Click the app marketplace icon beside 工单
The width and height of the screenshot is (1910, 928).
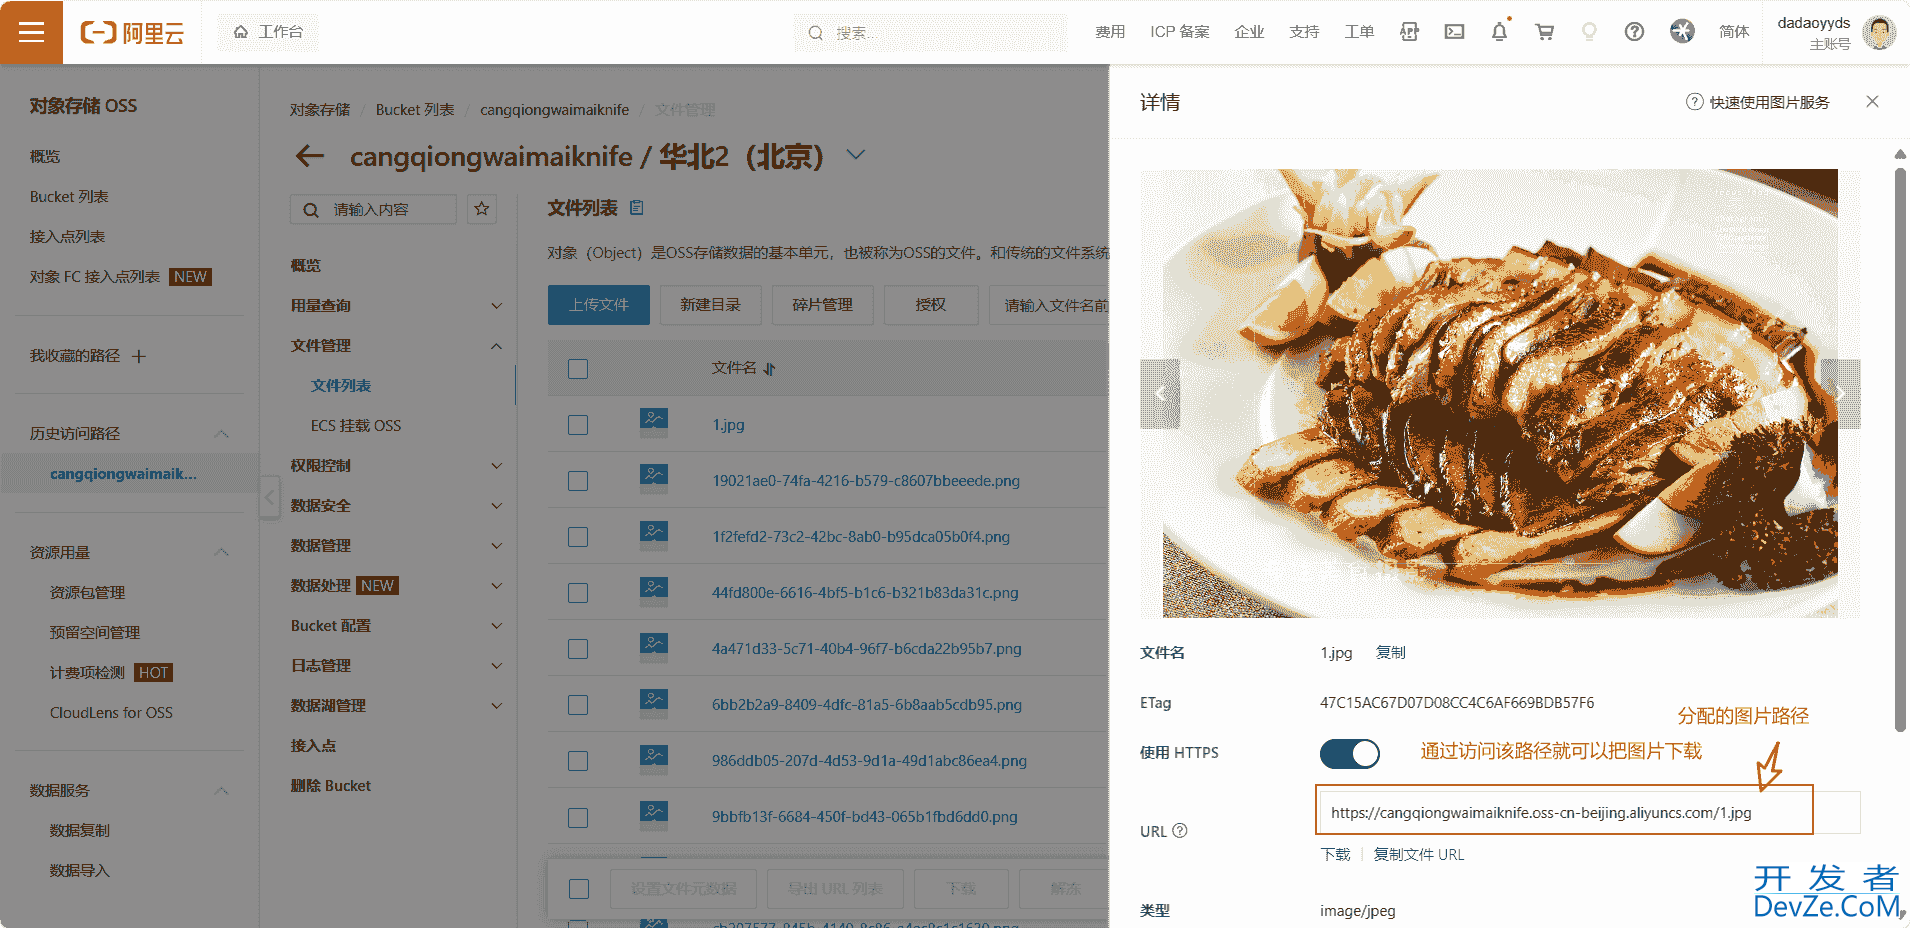[1409, 32]
